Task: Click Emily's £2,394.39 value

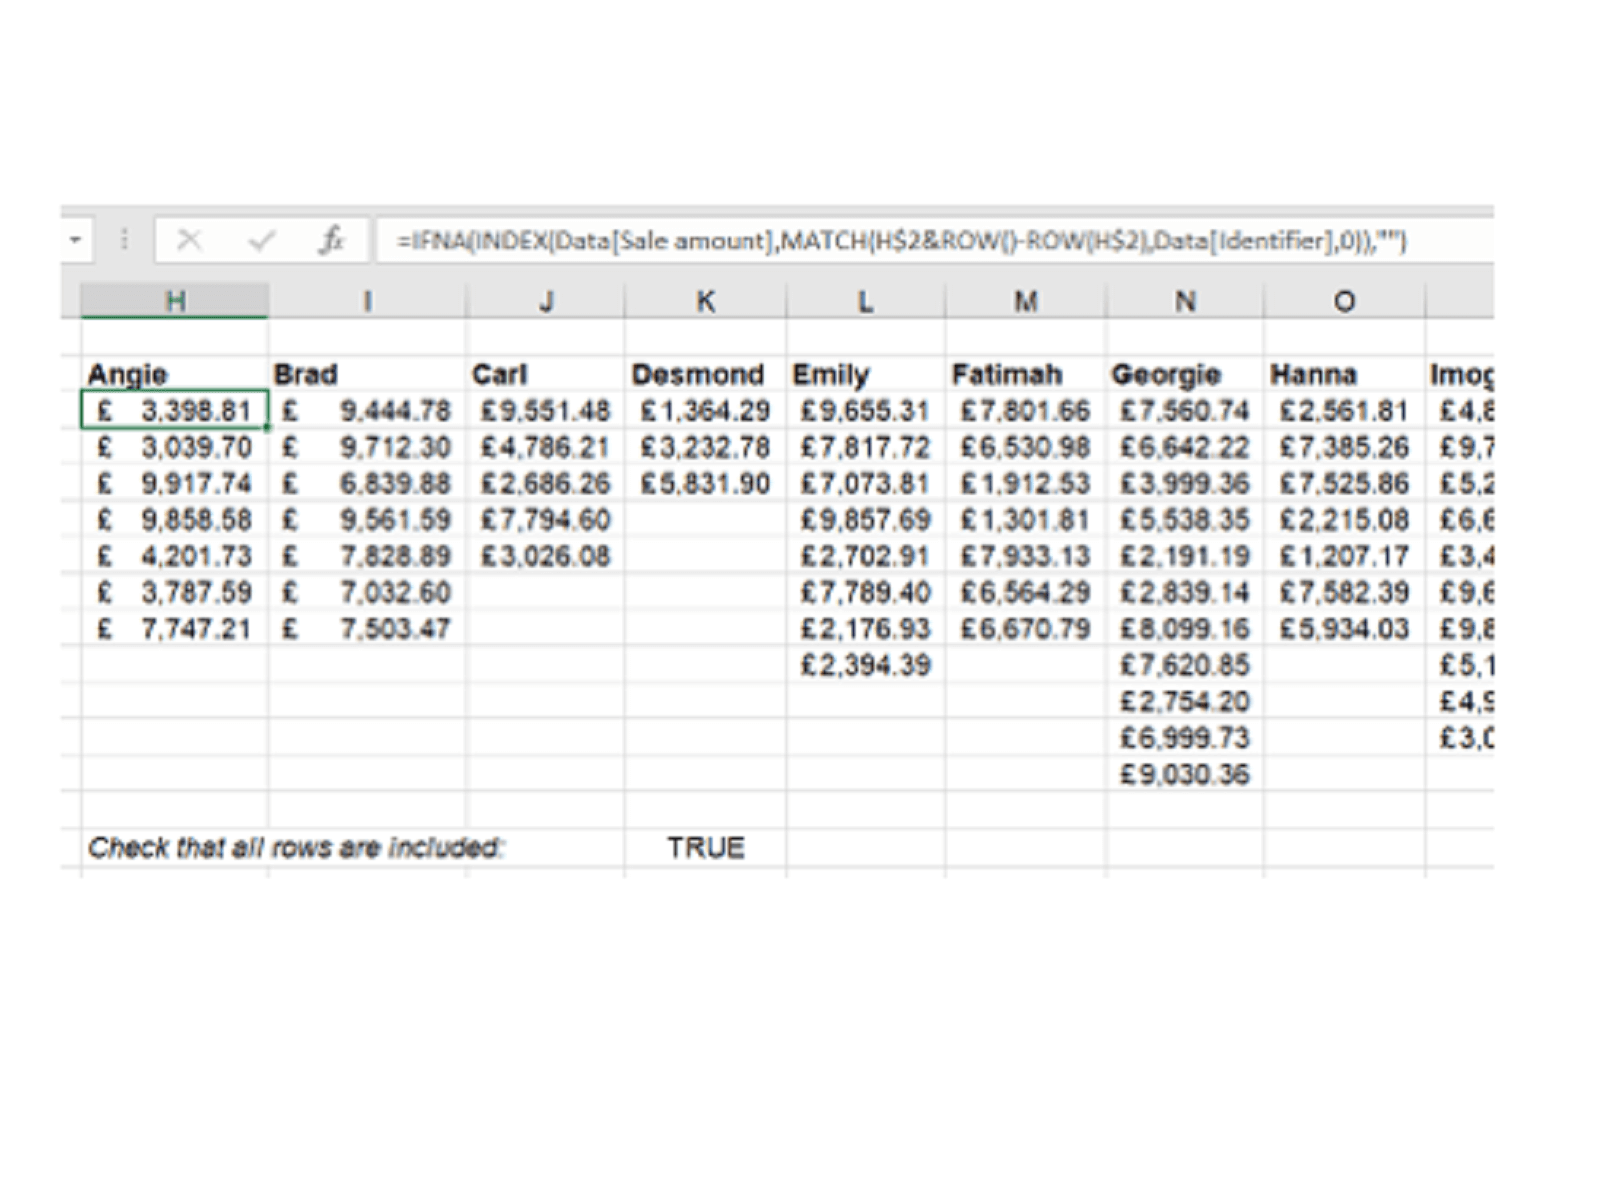Action: (866, 666)
